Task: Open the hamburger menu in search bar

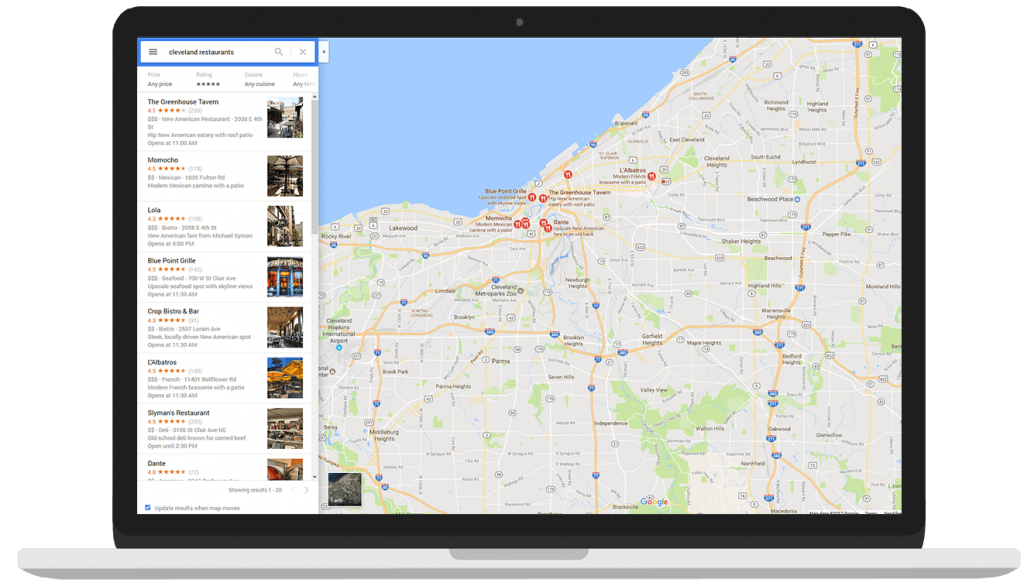Action: tap(153, 52)
